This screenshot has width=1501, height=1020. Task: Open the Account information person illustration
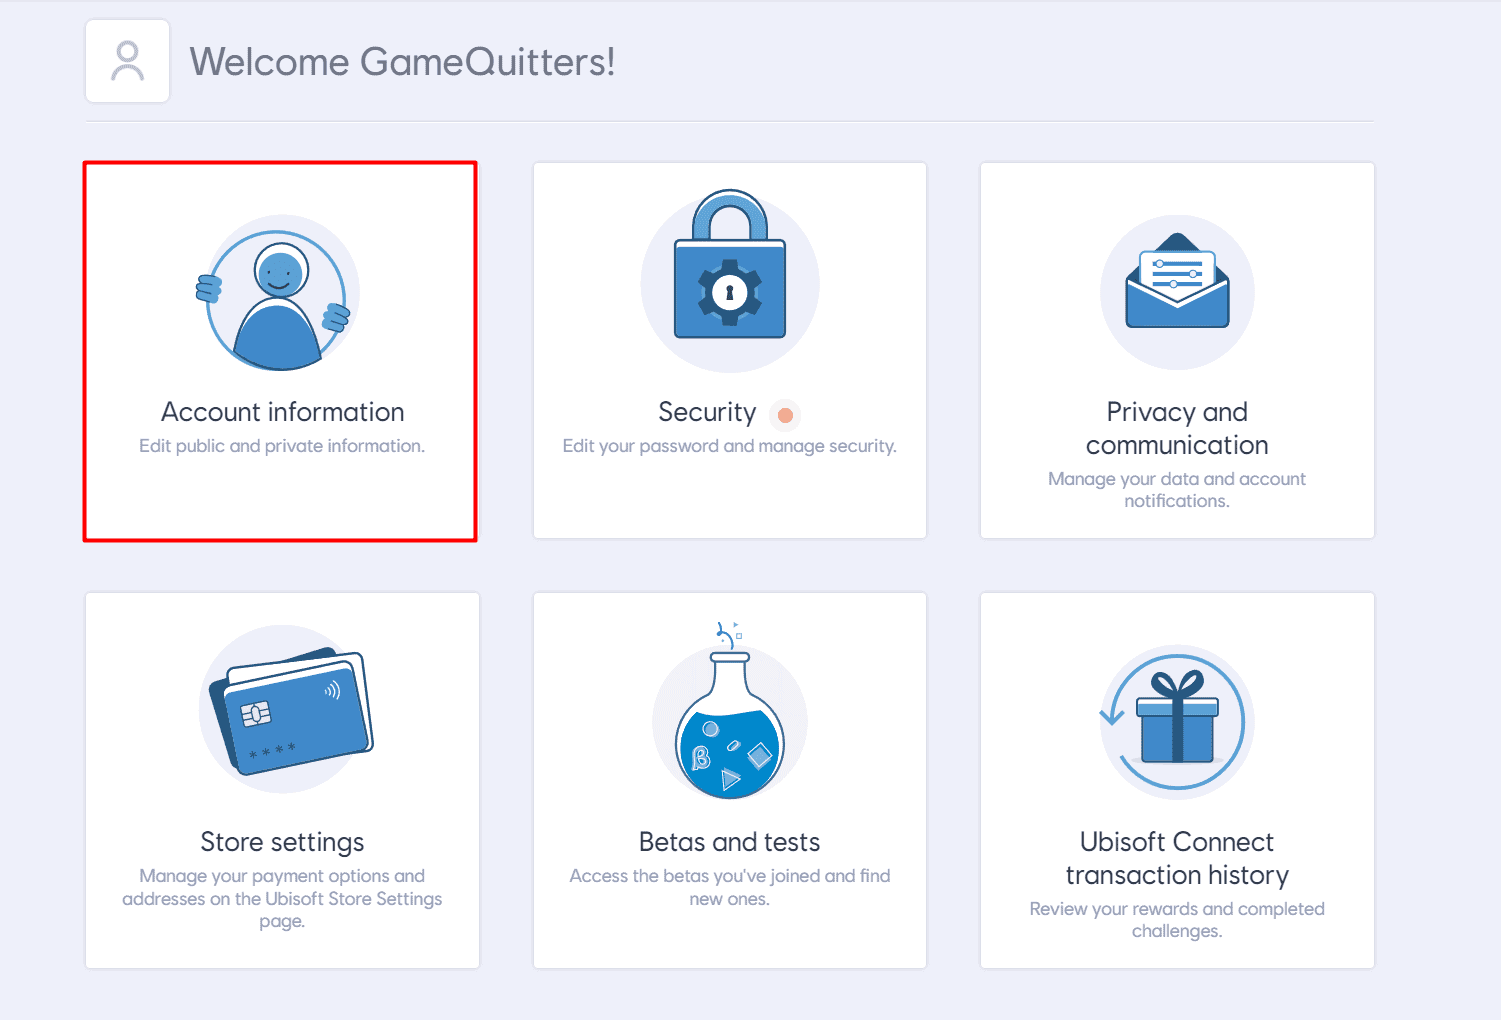coord(277,294)
